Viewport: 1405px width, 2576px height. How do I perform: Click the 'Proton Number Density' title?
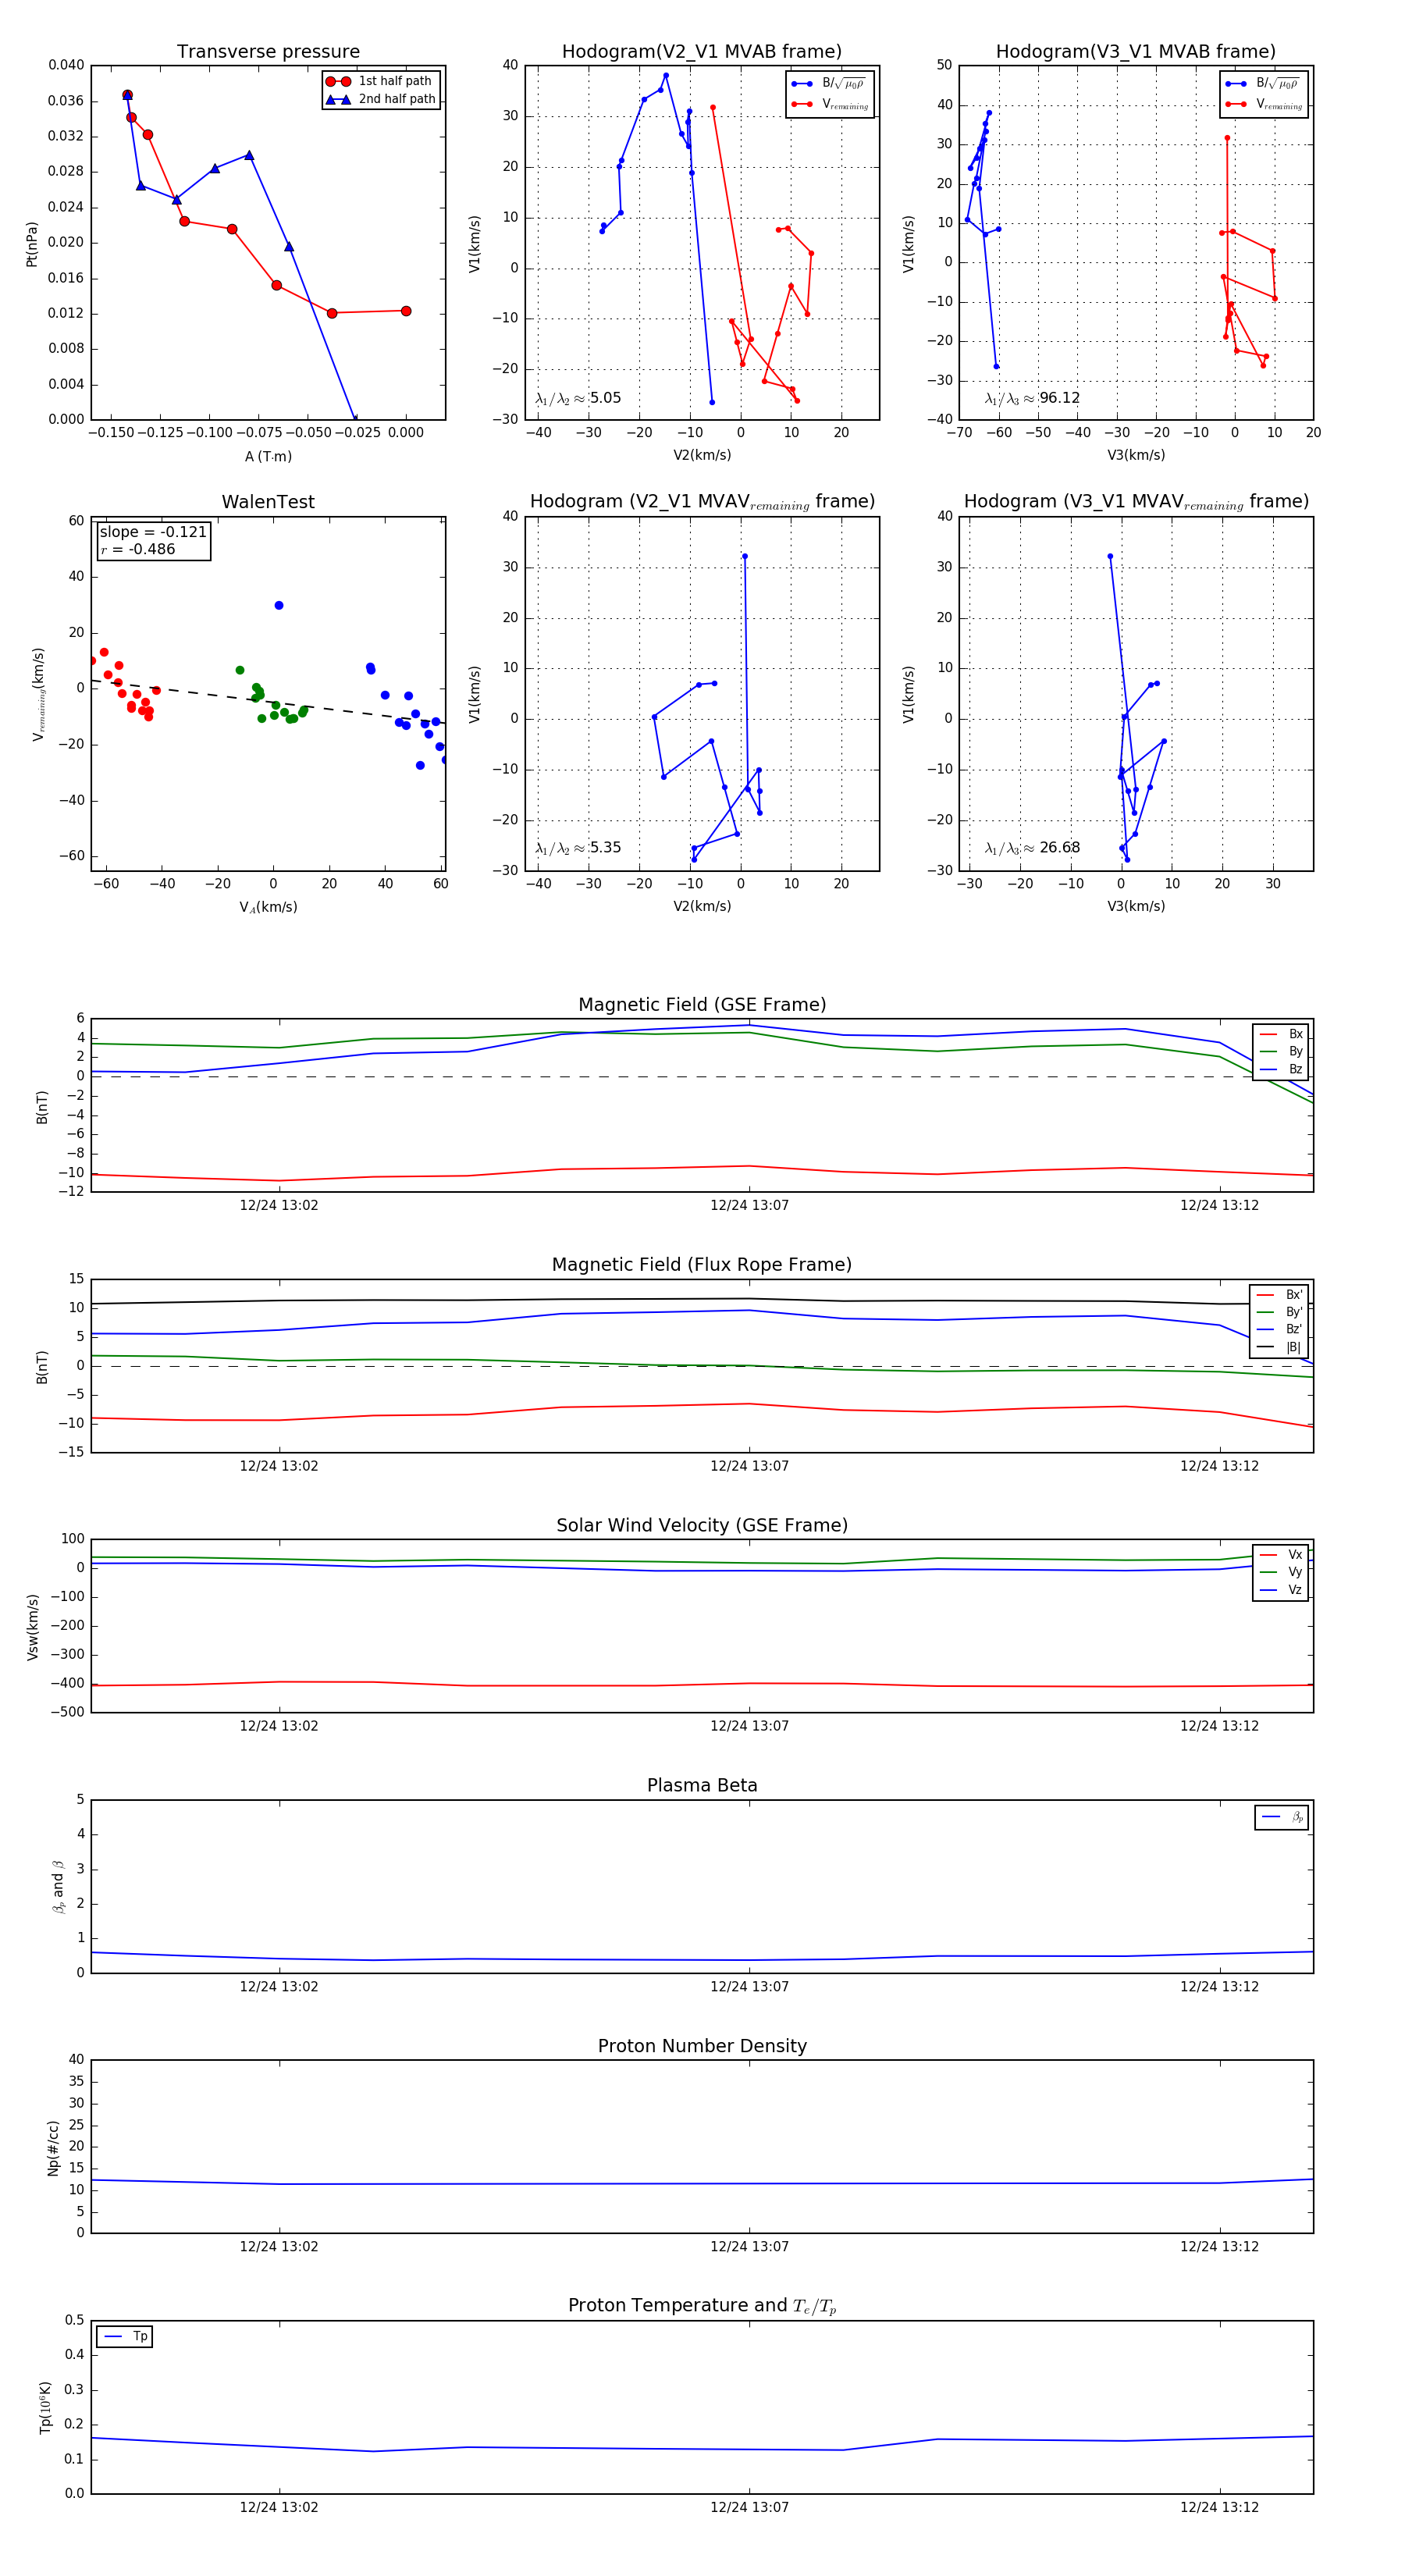tap(702, 2046)
